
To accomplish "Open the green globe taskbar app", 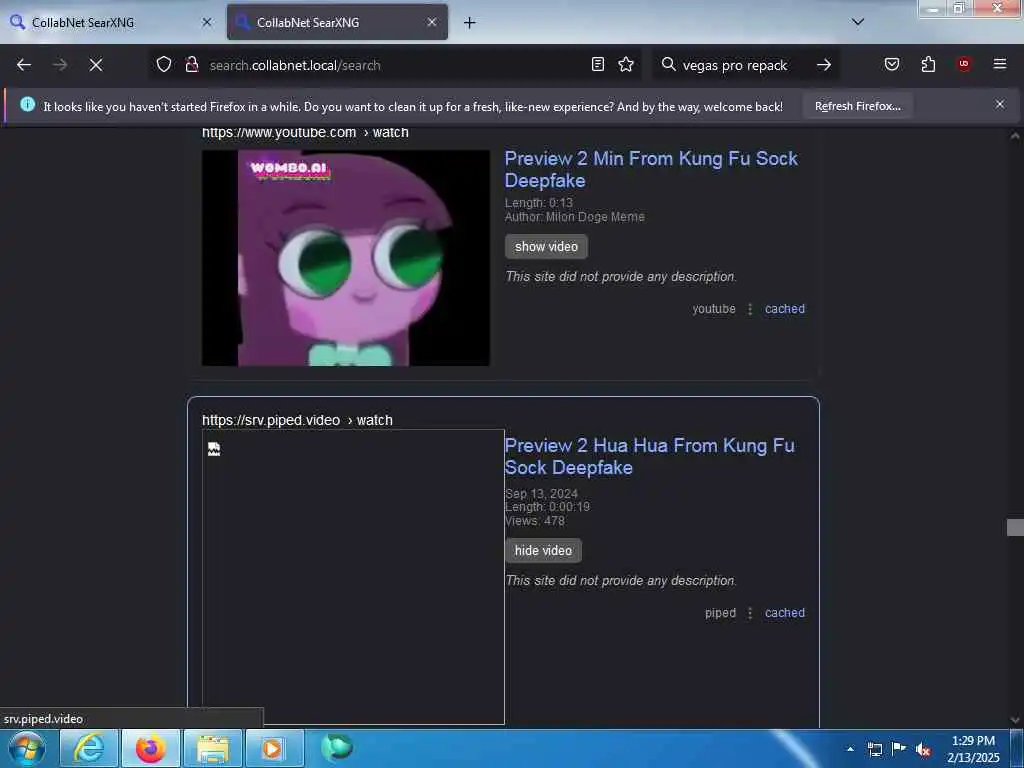I will [x=337, y=748].
